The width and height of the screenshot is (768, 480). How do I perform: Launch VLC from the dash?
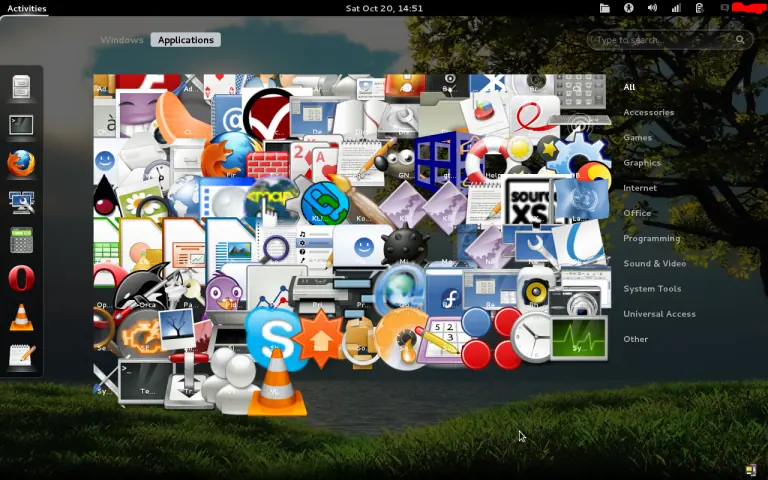click(x=22, y=317)
